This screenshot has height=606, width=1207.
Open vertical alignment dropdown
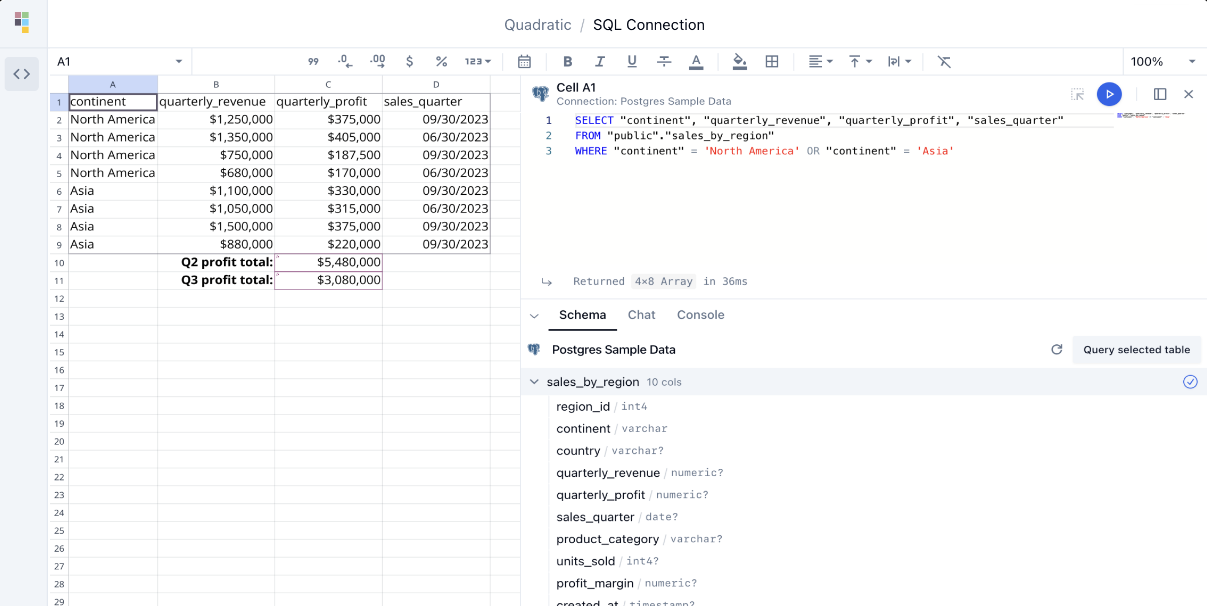(860, 61)
